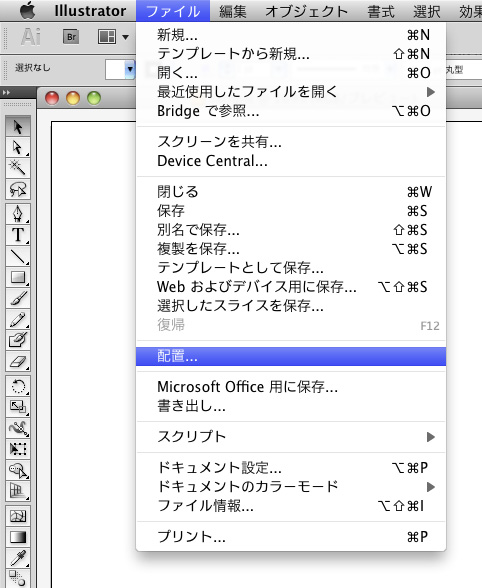Open the 書式 menu

[x=381, y=11]
